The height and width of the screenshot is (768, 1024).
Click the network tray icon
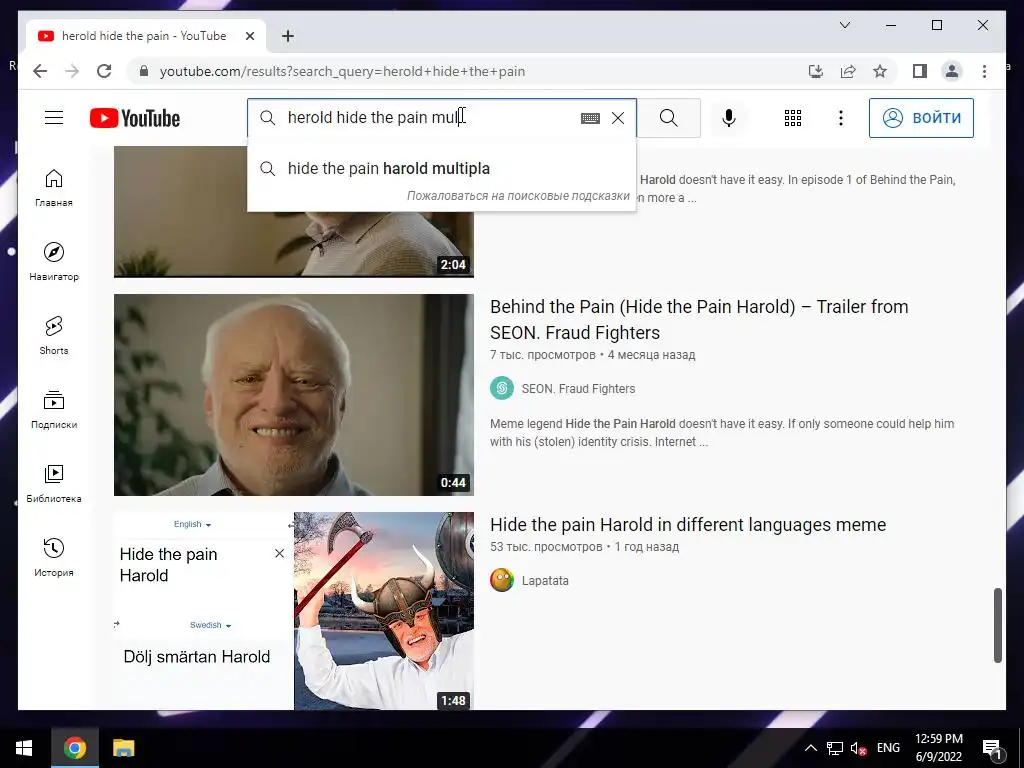[x=835, y=748]
